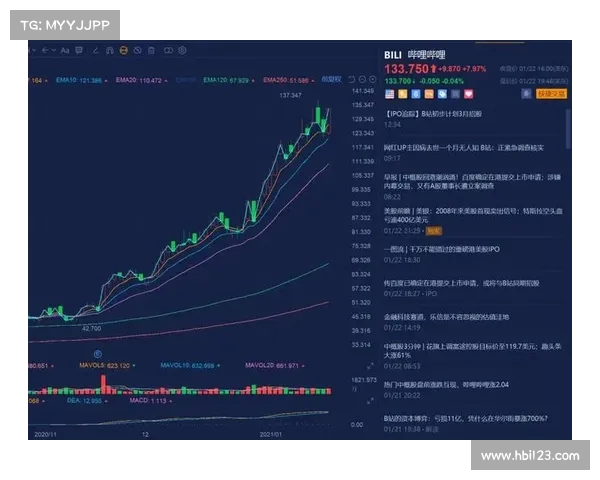The height and width of the screenshot is (480, 600).
Task: Click the gray square stock icon
Action: click(455, 94)
